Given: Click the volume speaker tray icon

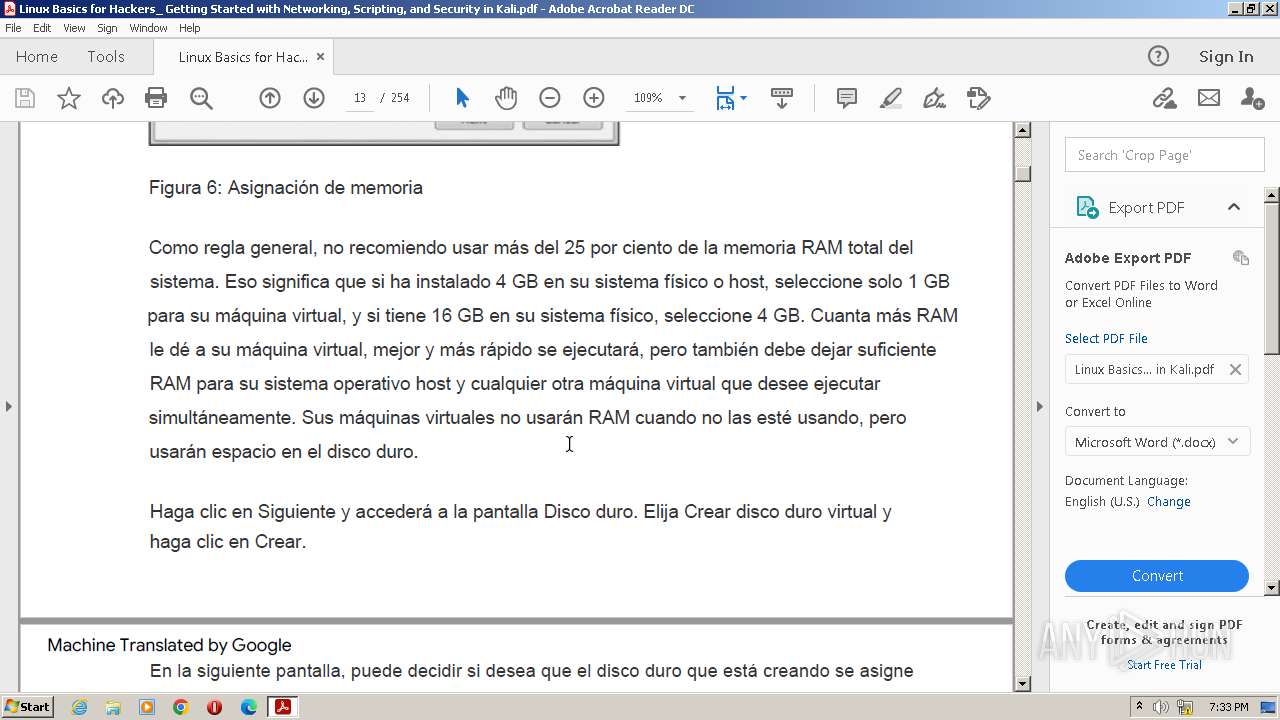Looking at the screenshot, I should click(x=1161, y=707).
